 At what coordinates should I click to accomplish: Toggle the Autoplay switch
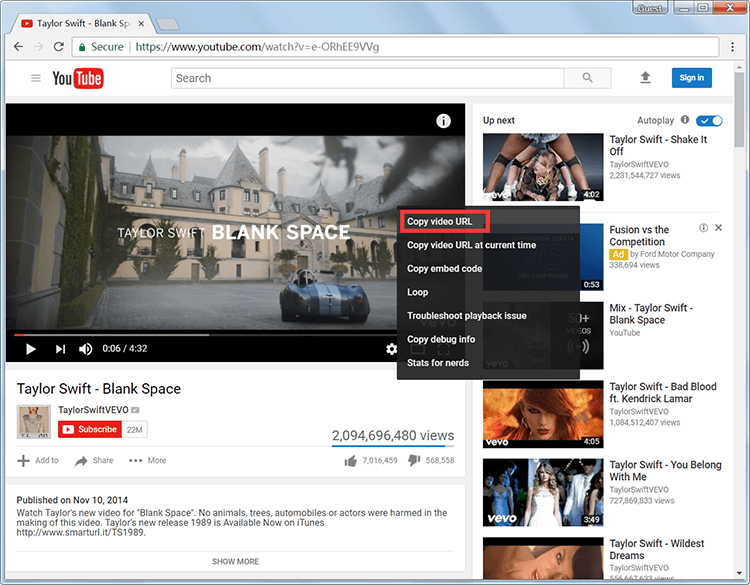(x=709, y=121)
